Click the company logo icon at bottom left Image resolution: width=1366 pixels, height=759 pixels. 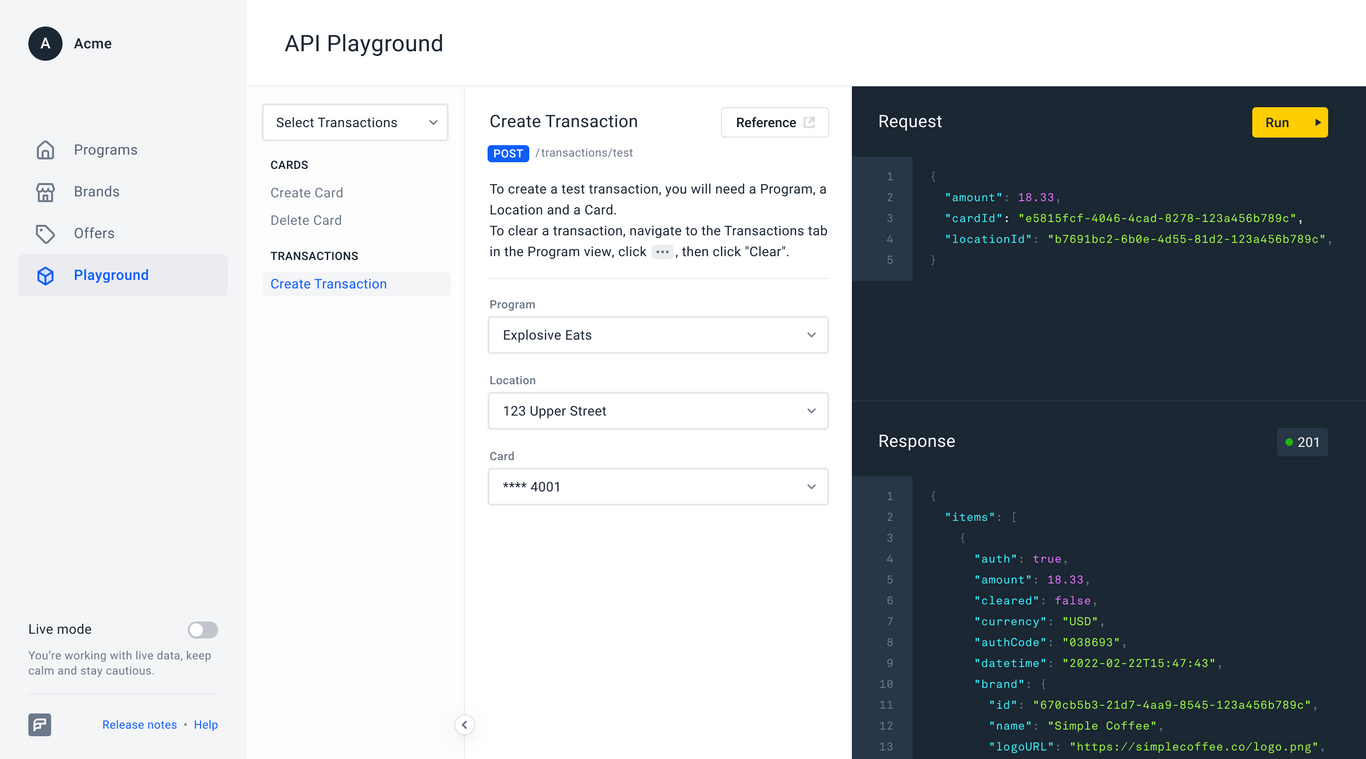[x=39, y=724]
